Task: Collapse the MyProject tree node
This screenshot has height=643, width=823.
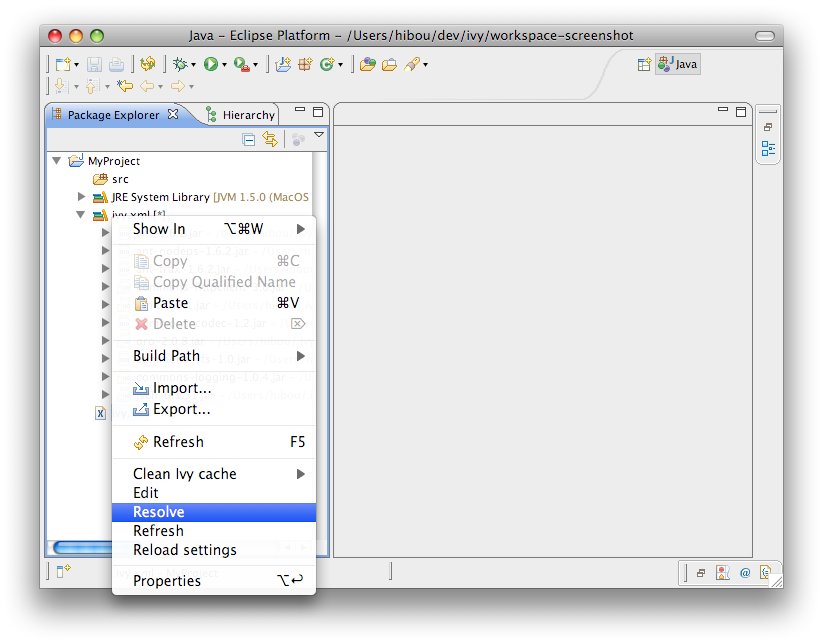Action: click(x=57, y=161)
